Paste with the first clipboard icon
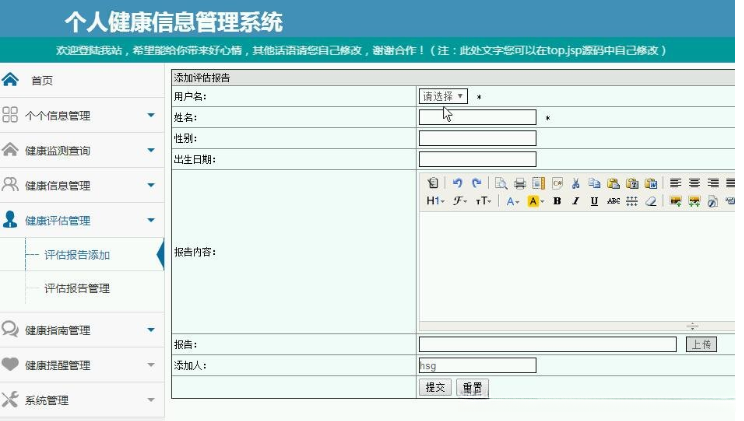The height and width of the screenshot is (421, 744). click(x=613, y=183)
